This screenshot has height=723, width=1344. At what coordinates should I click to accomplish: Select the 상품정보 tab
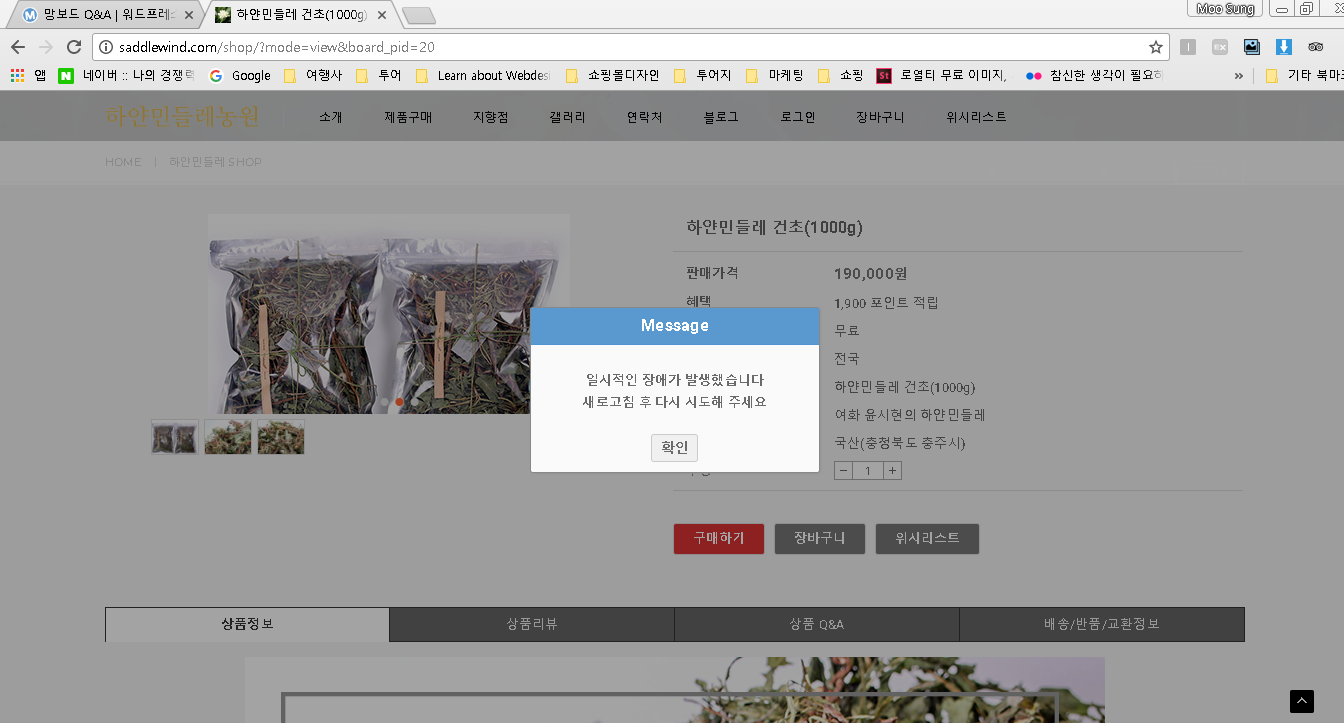[247, 624]
